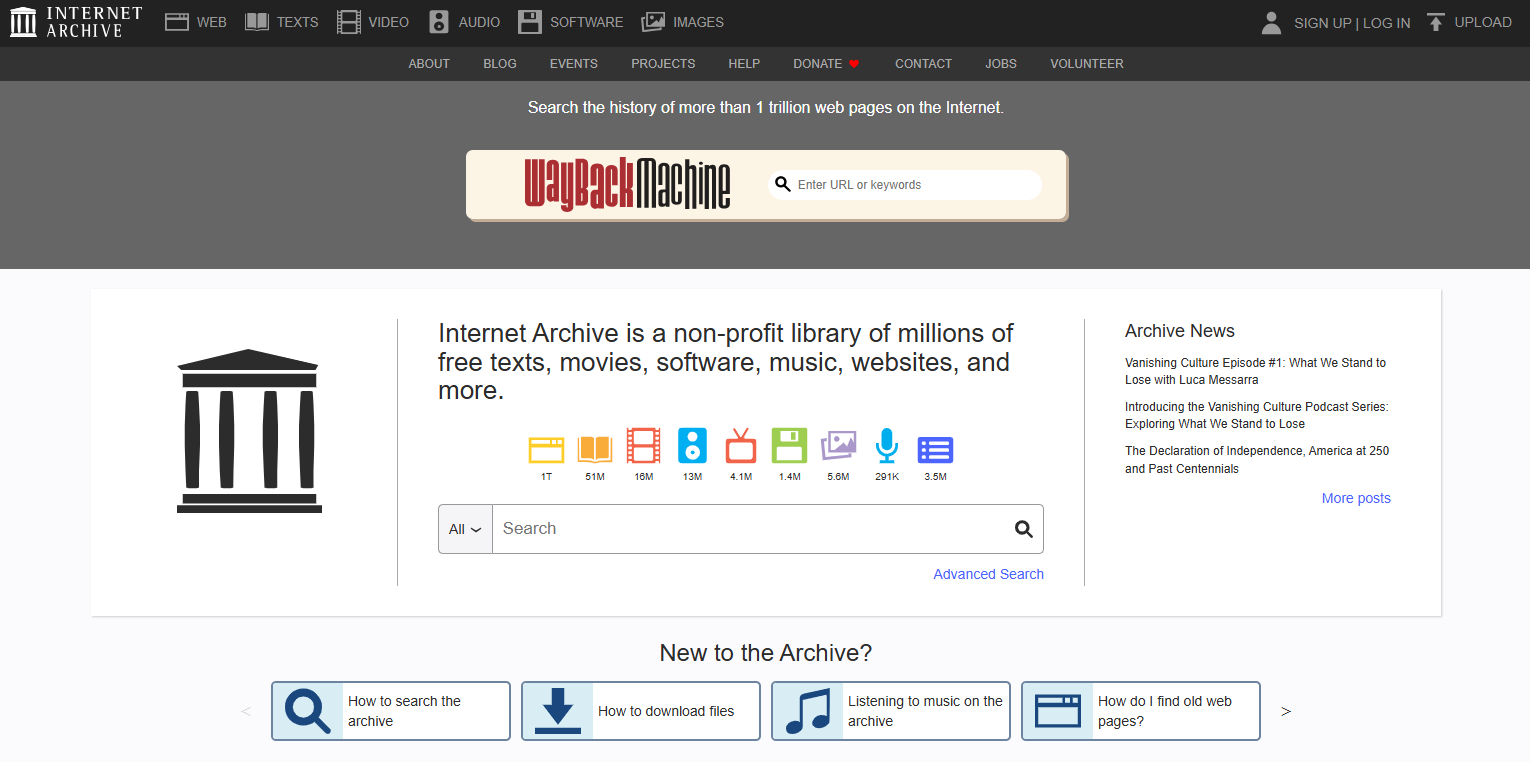Open the Internet Archive home logo
This screenshot has width=1530, height=762.
coord(76,22)
